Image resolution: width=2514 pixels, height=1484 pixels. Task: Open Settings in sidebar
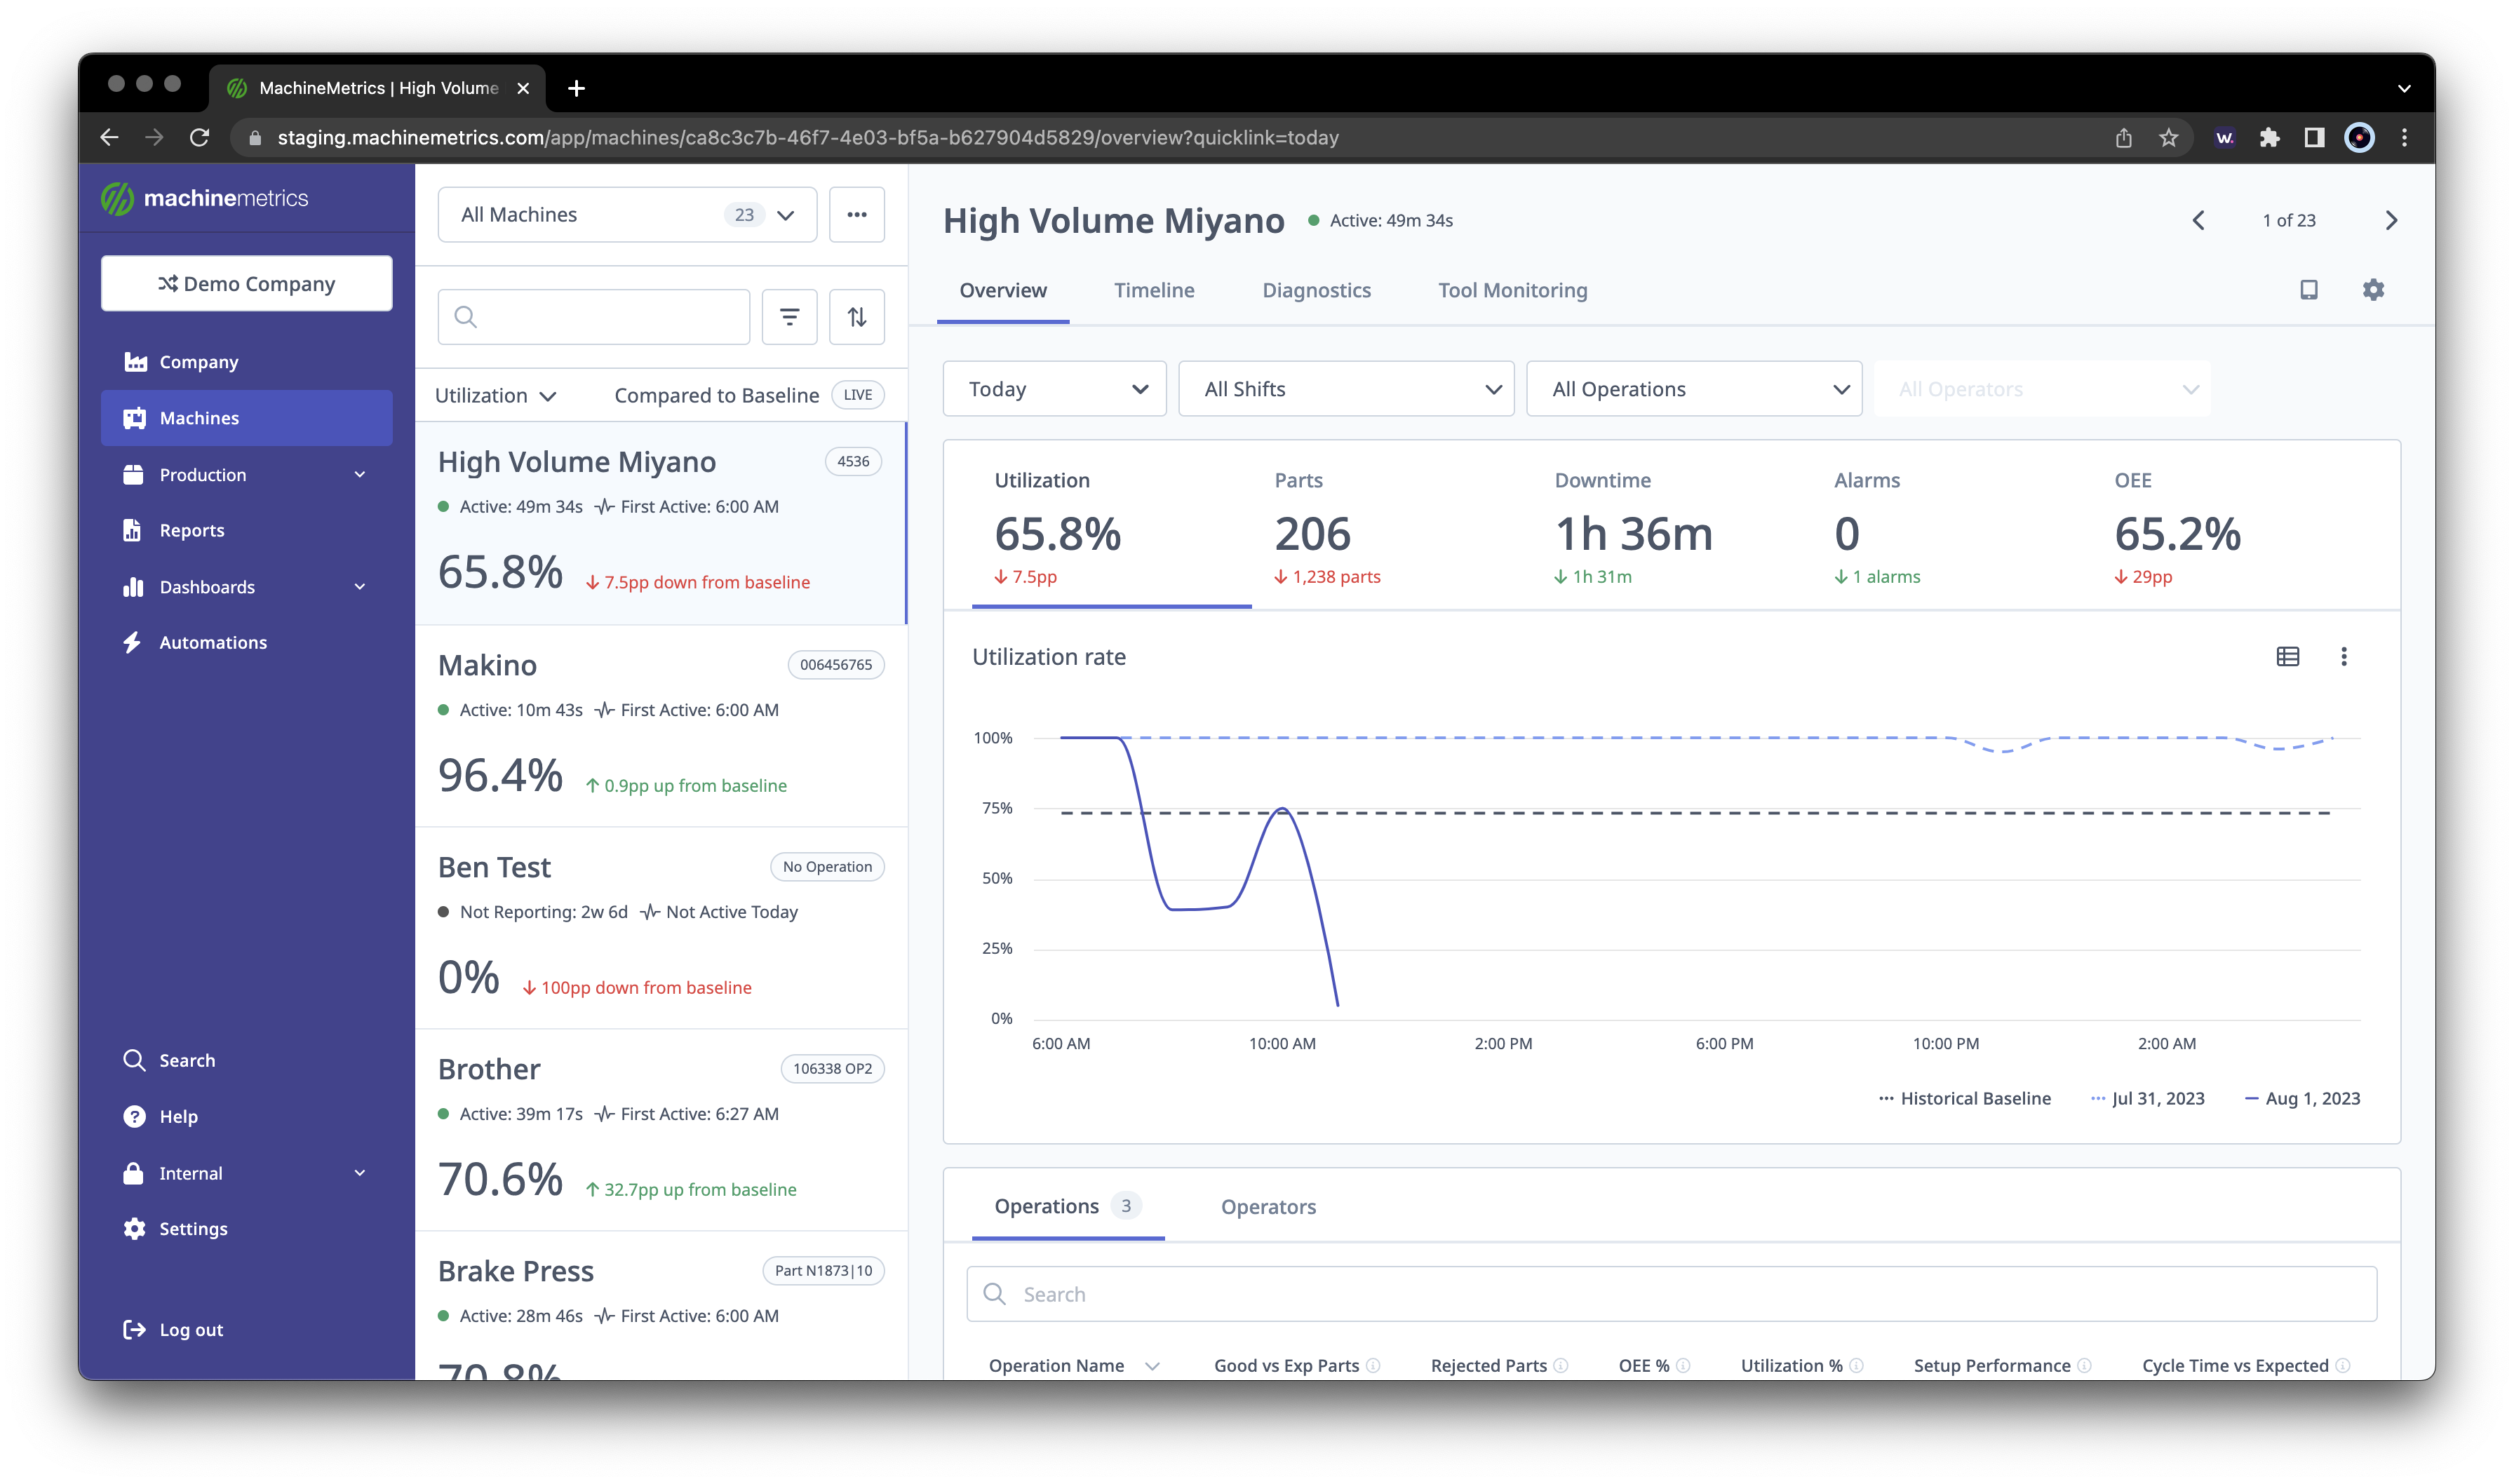[x=246, y=1229]
